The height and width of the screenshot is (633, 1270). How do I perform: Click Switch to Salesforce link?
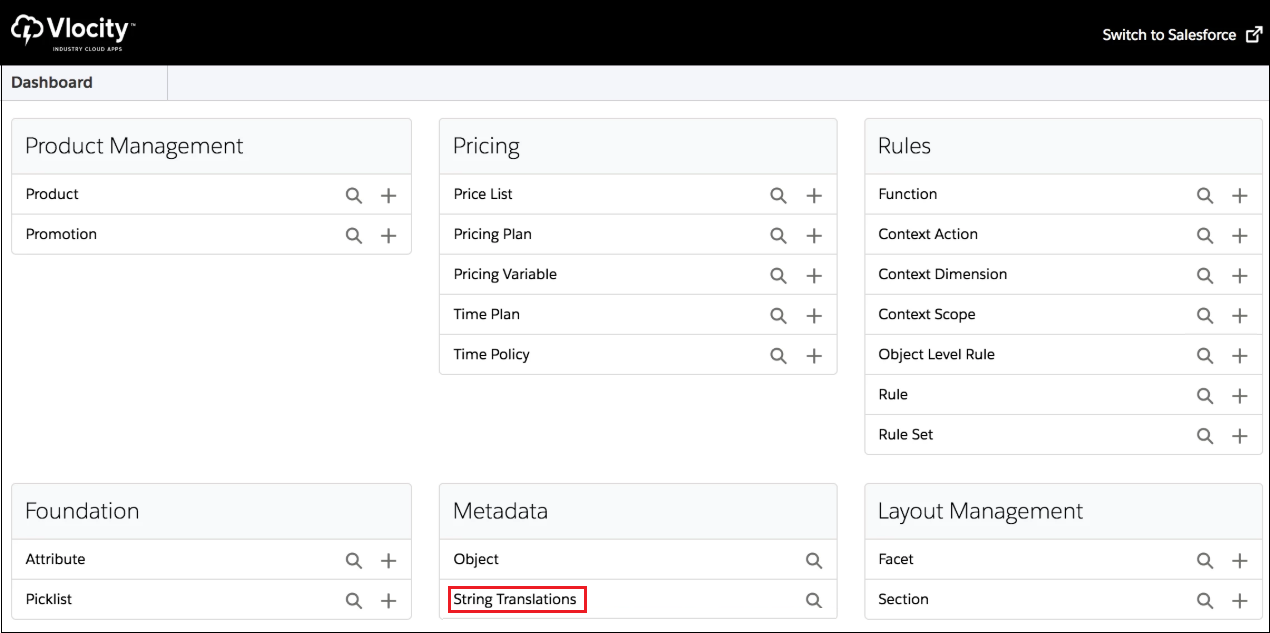point(1182,35)
